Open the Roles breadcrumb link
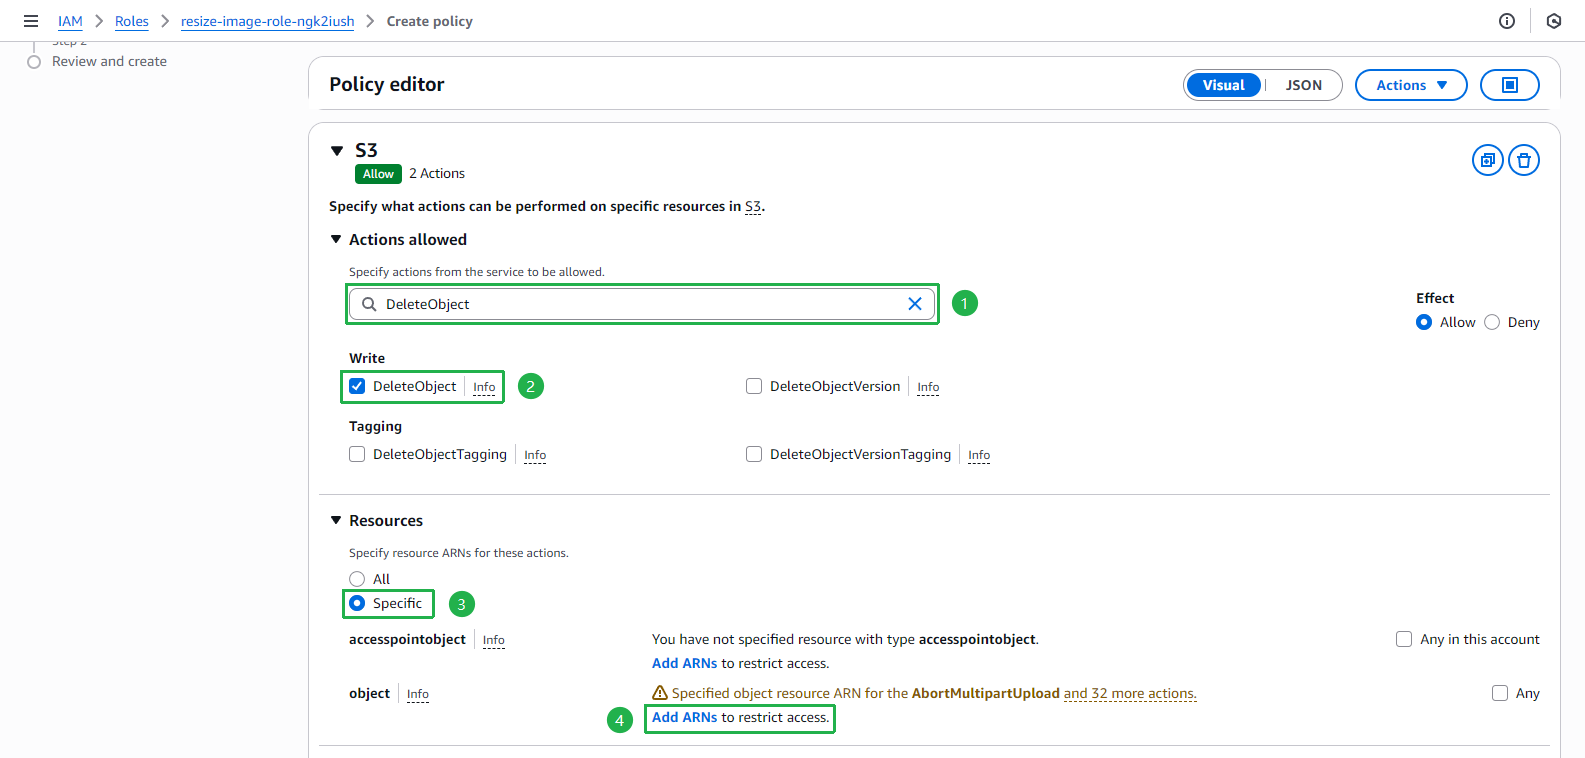This screenshot has width=1585, height=758. [132, 21]
